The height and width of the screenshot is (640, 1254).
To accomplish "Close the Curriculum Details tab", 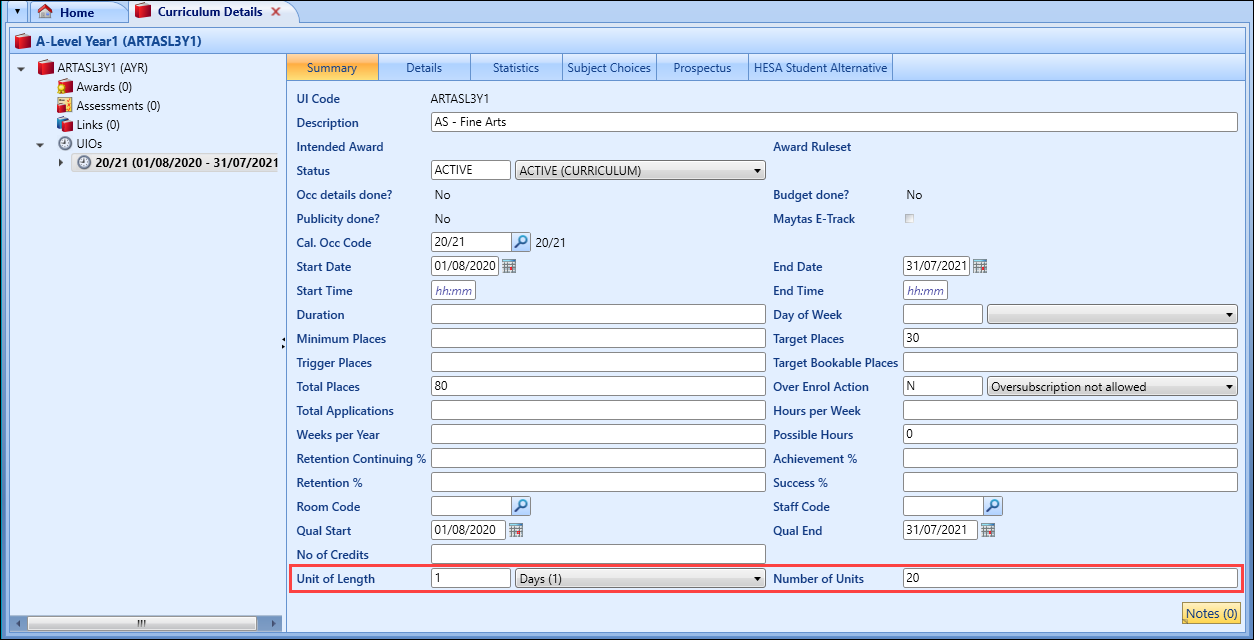I will coord(276,12).
